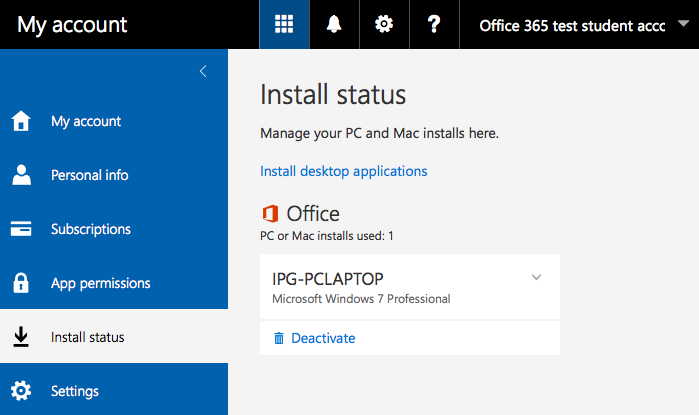Open the app launcher grid
The height and width of the screenshot is (415, 699).
click(x=284, y=24)
